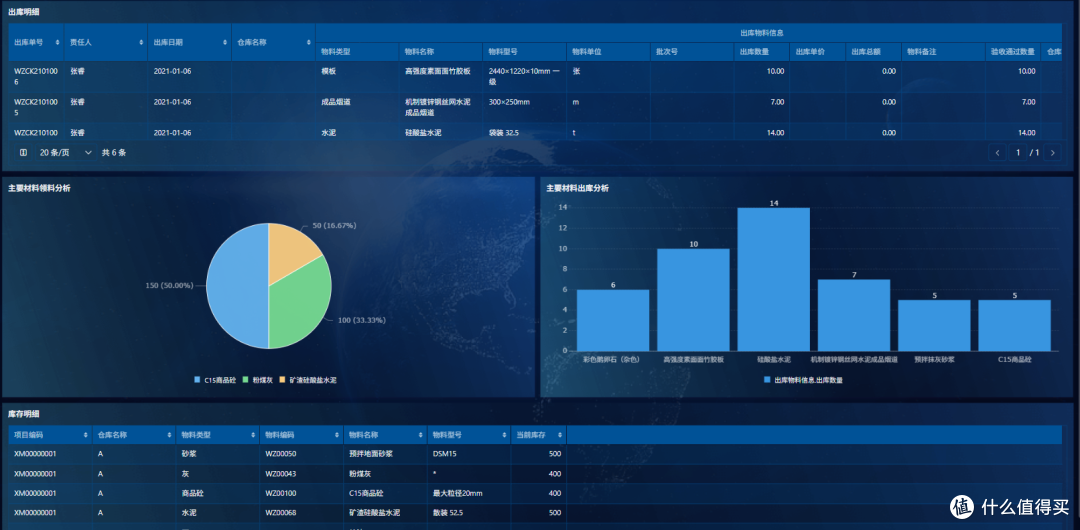This screenshot has width=1080, height=530.
Task: Click the 高强度素面面竹胶板 bar valued 10
Action: click(x=693, y=300)
